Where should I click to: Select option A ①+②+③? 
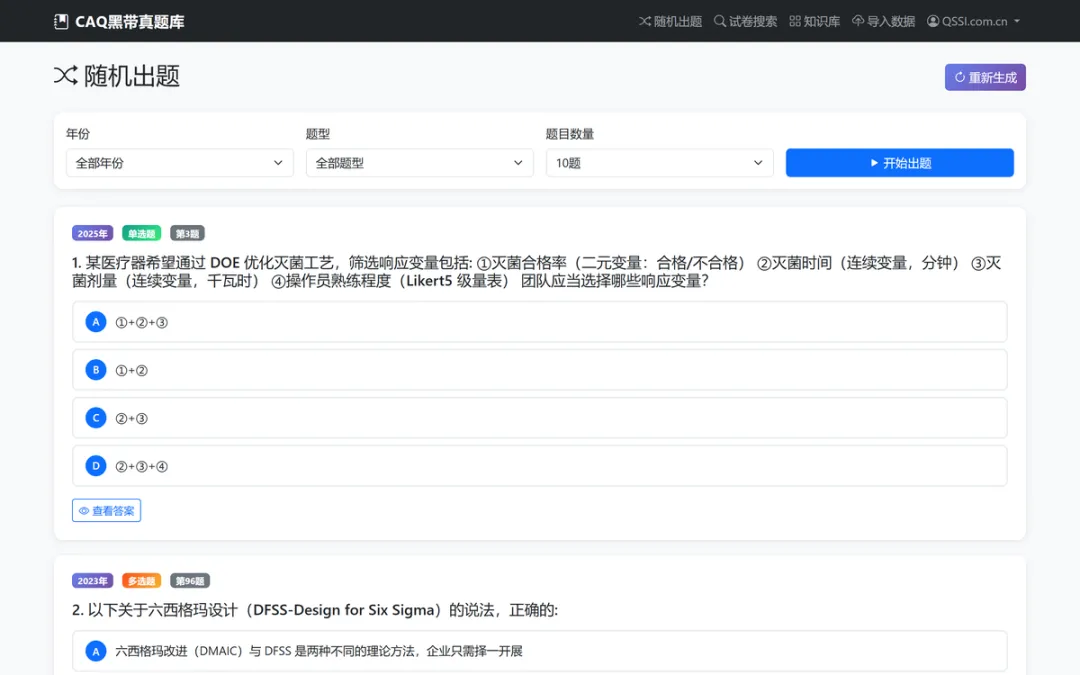click(x=539, y=322)
